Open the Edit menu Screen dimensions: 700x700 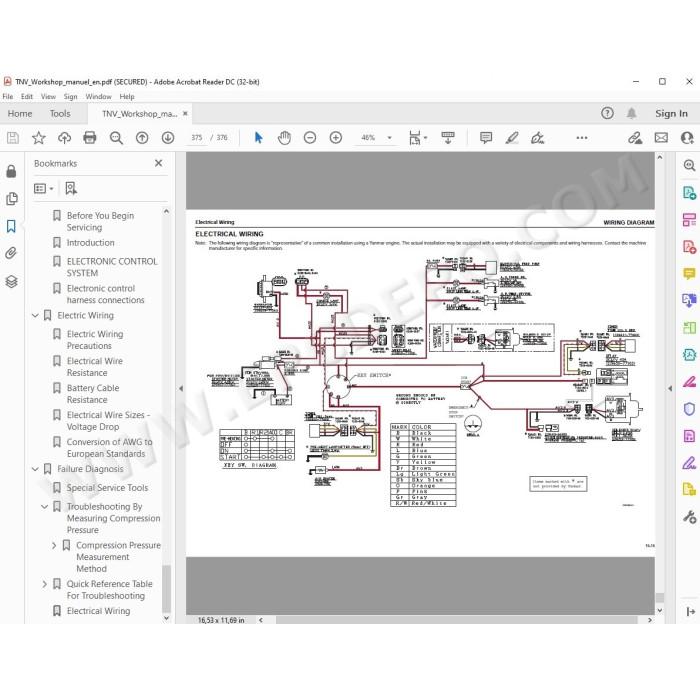[x=27, y=96]
